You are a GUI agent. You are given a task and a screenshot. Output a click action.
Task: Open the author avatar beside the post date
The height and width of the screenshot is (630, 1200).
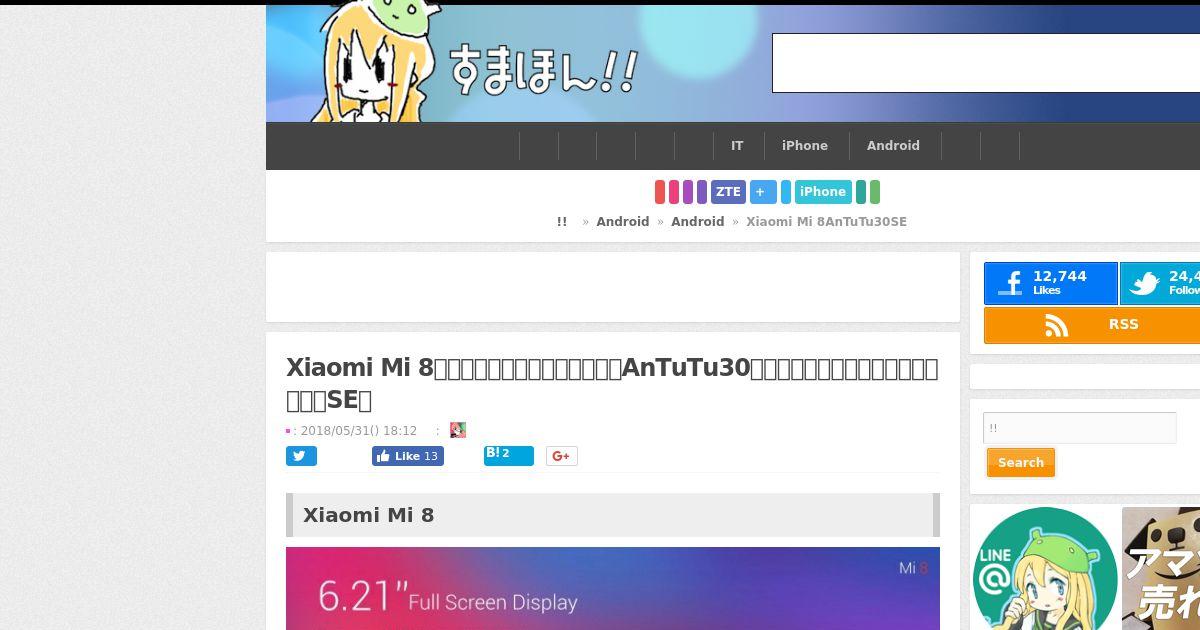458,430
